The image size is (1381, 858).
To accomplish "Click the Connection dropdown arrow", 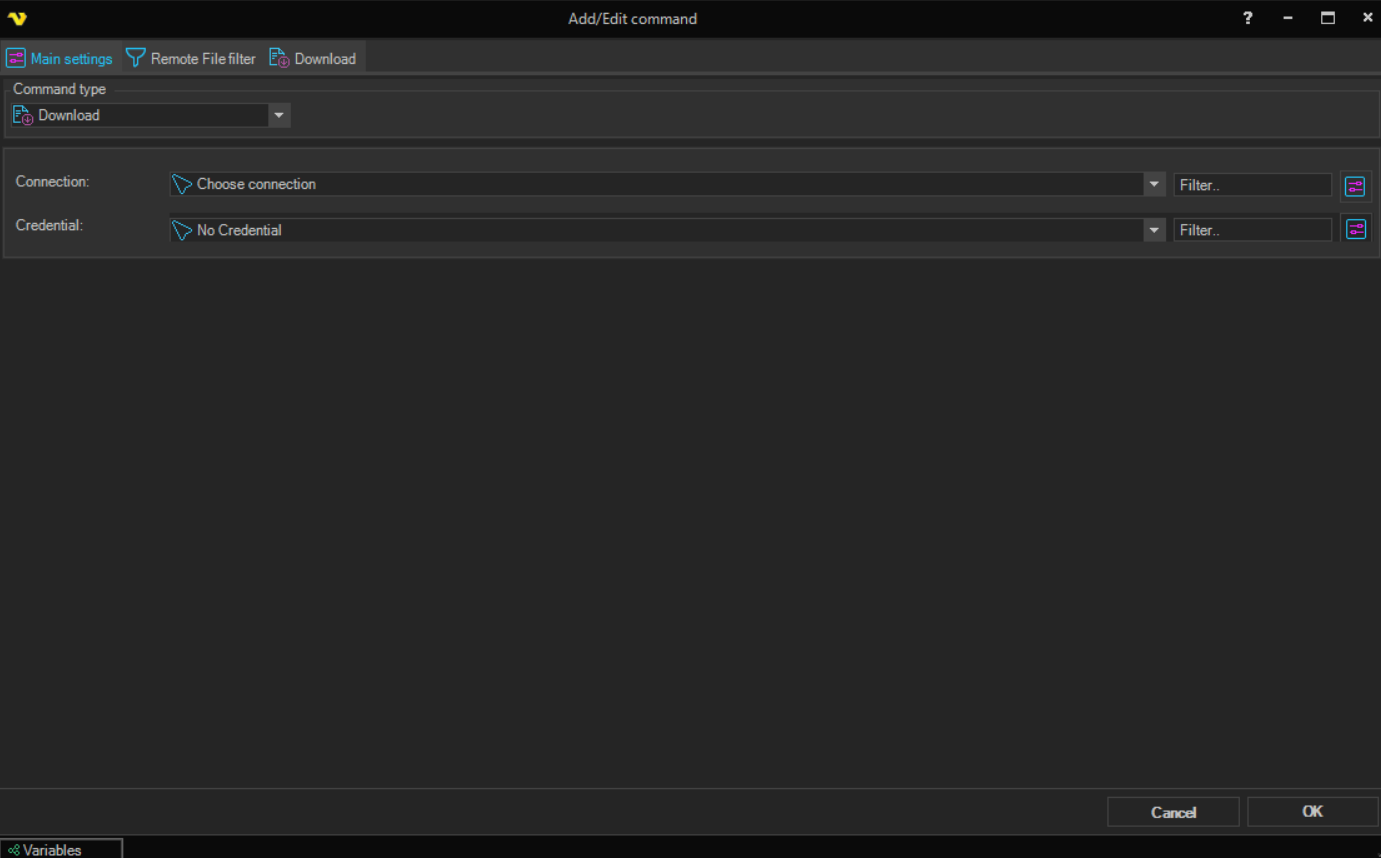I will point(1155,184).
